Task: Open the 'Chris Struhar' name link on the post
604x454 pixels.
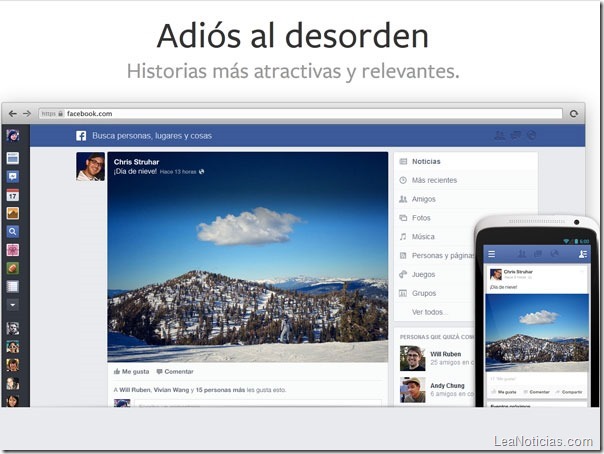Action: [136, 162]
